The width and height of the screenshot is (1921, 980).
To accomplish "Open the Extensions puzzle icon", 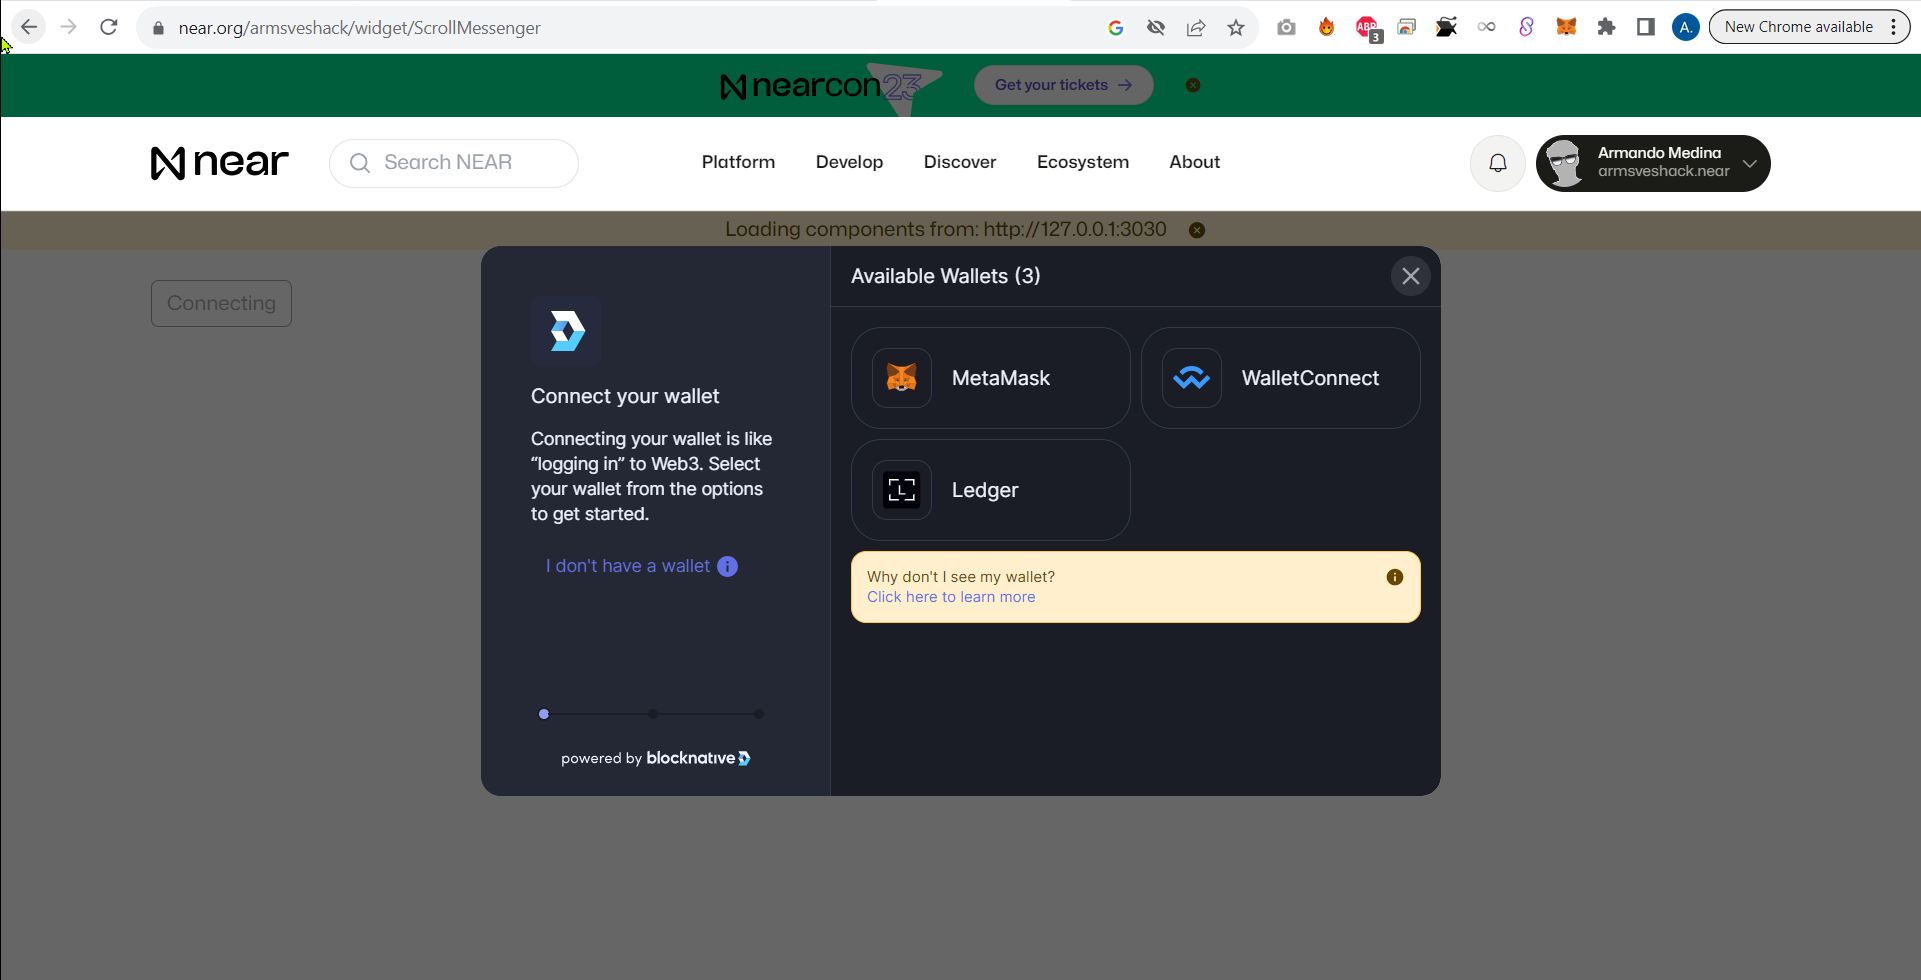I will click(1606, 27).
